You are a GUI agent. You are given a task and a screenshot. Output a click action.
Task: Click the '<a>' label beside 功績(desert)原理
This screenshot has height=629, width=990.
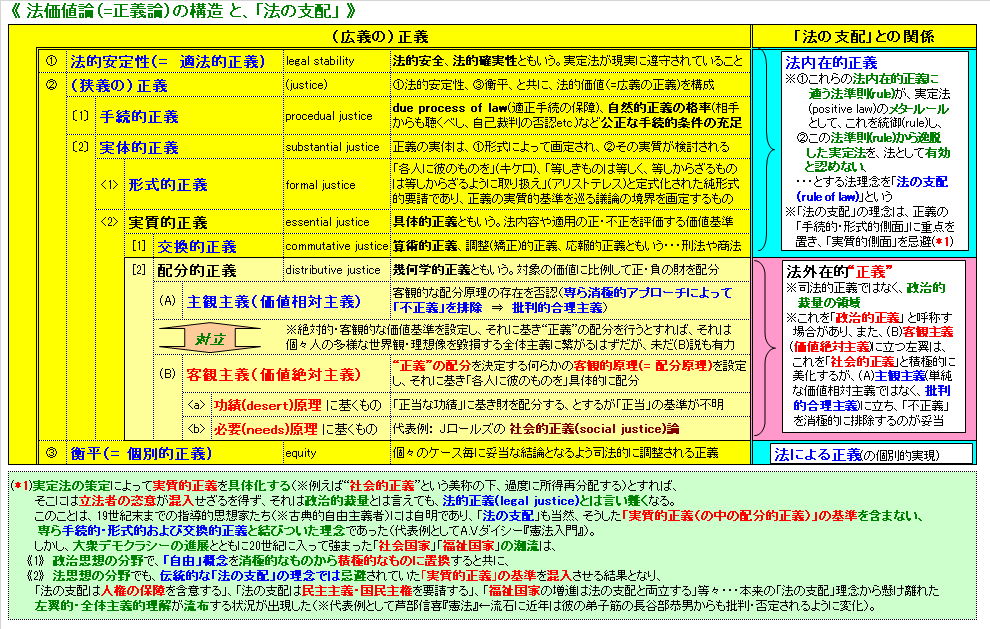click(x=196, y=405)
